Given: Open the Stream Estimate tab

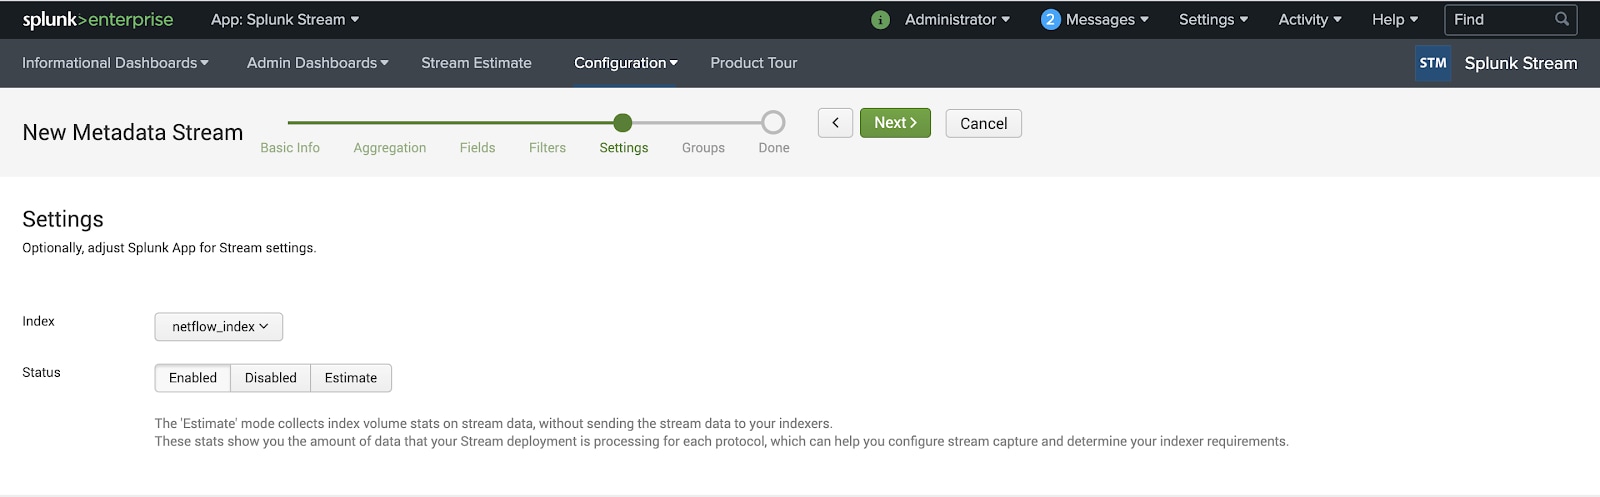Looking at the screenshot, I should coord(476,63).
